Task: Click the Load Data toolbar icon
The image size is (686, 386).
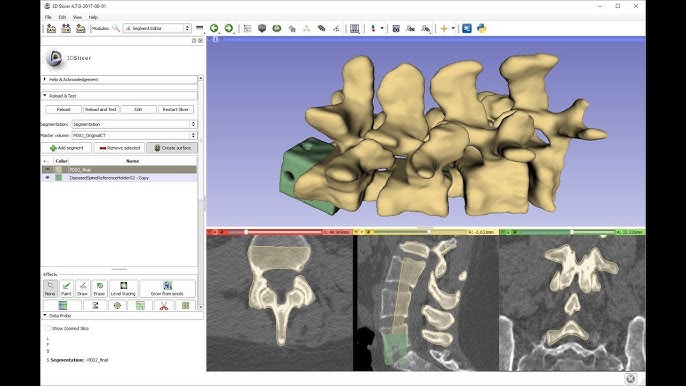Action: 51,28
